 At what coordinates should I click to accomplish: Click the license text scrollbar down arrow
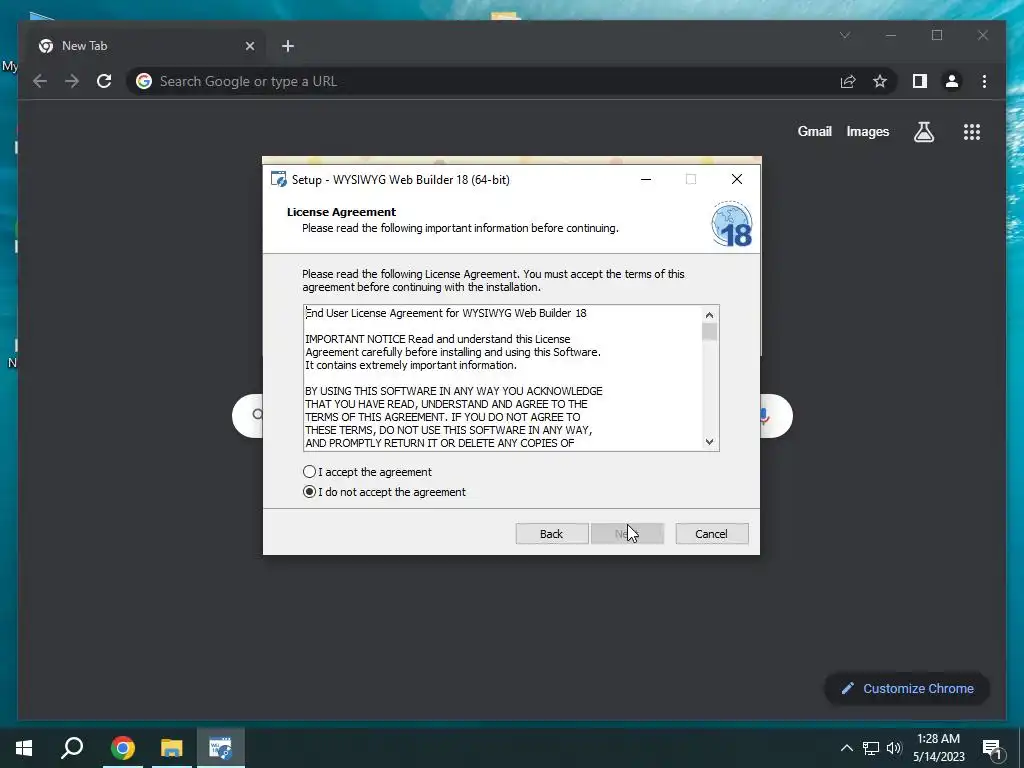coord(709,442)
